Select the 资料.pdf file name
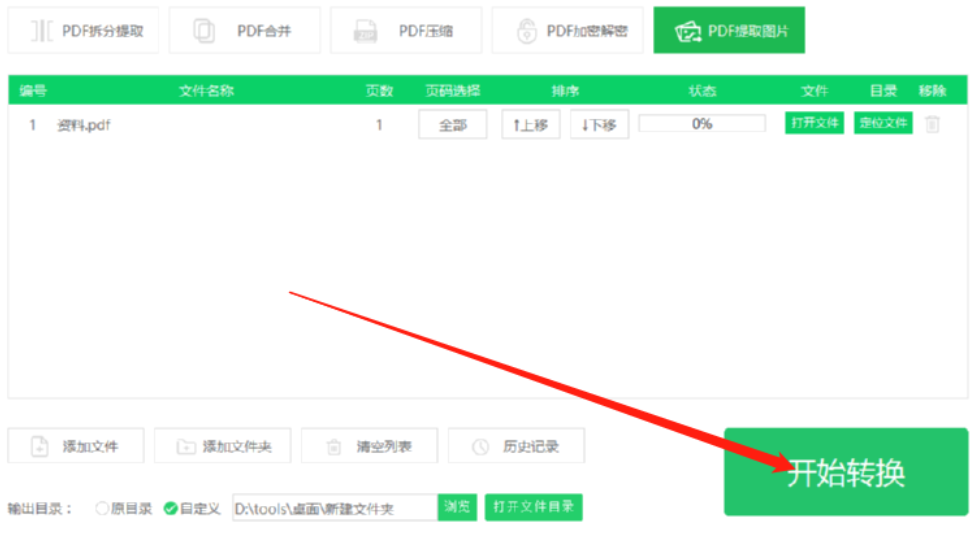The height and width of the screenshot is (533, 972). pyautogui.click(x=84, y=125)
